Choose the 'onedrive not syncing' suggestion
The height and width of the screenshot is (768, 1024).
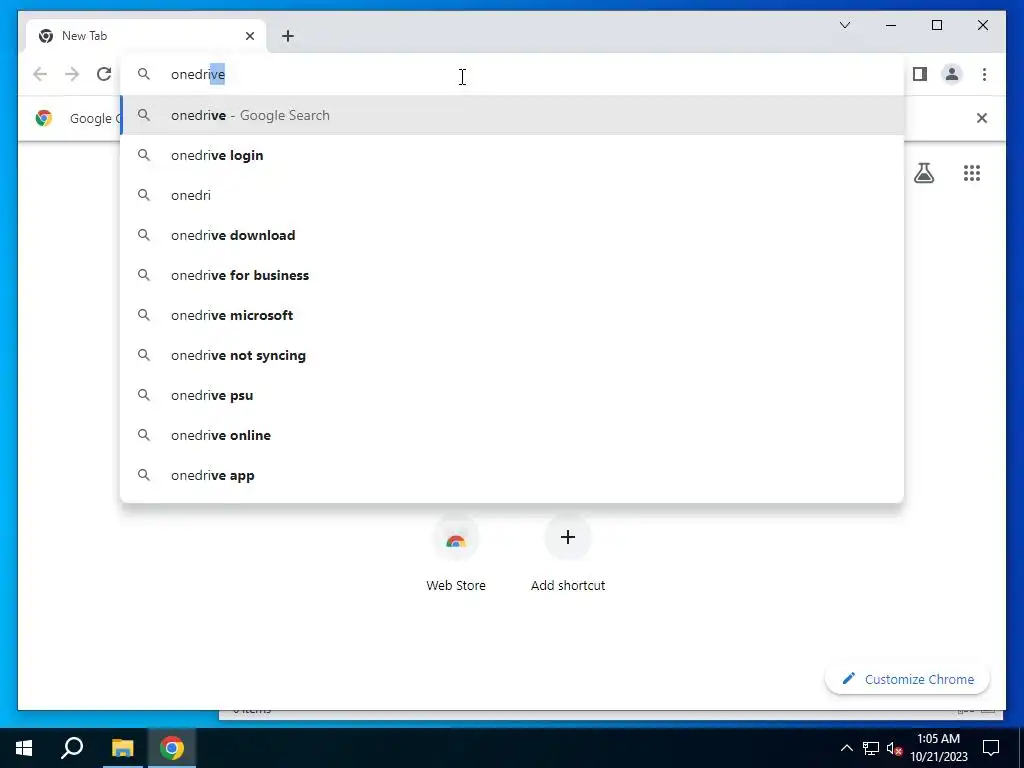[x=512, y=355]
